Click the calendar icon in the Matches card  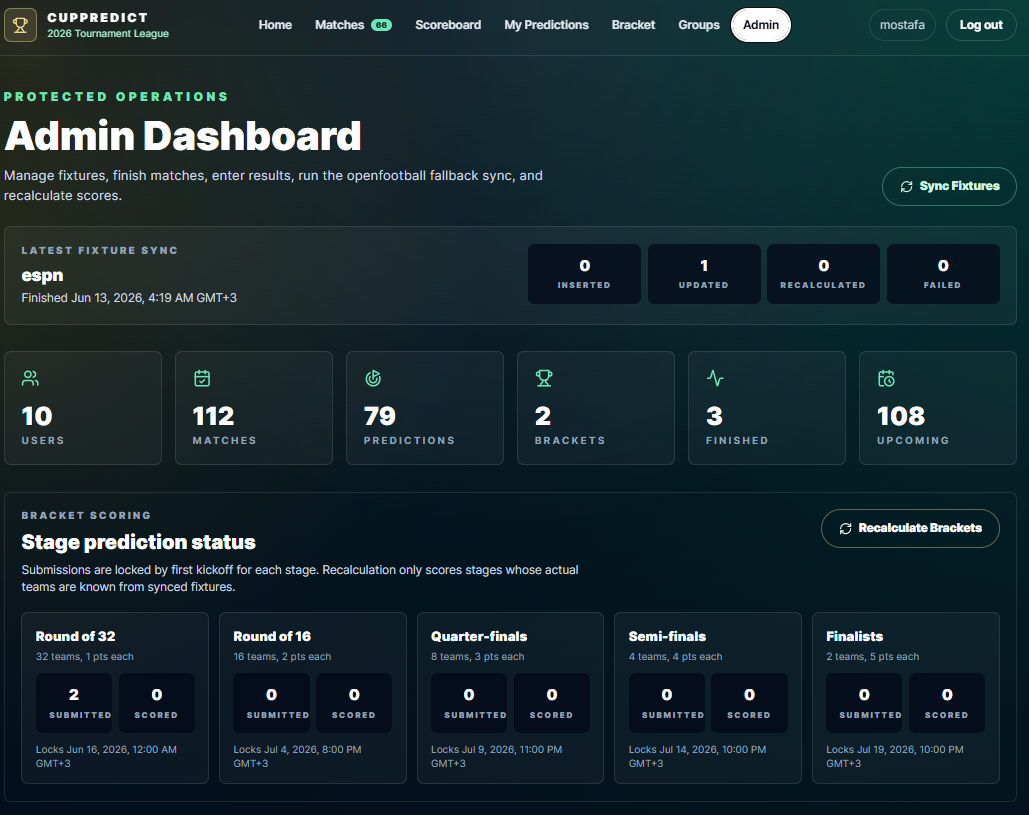202,378
